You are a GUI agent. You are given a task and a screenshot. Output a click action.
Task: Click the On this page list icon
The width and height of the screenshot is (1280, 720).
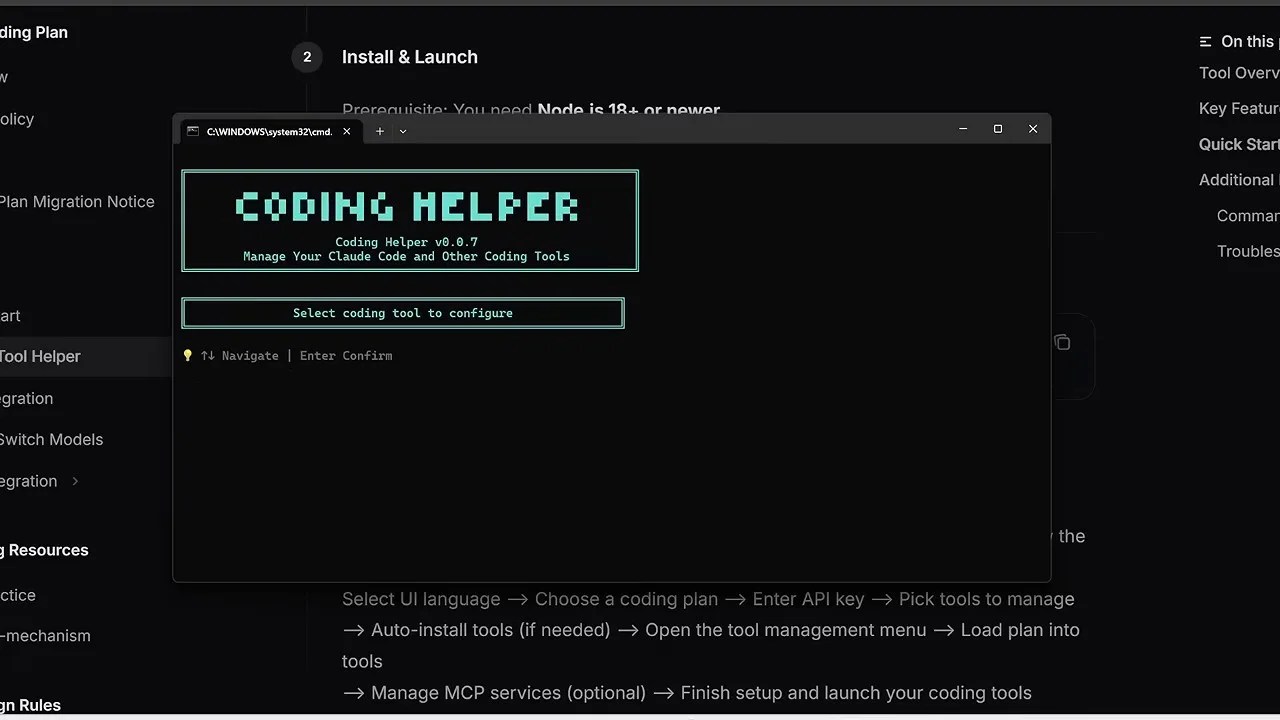1205,42
